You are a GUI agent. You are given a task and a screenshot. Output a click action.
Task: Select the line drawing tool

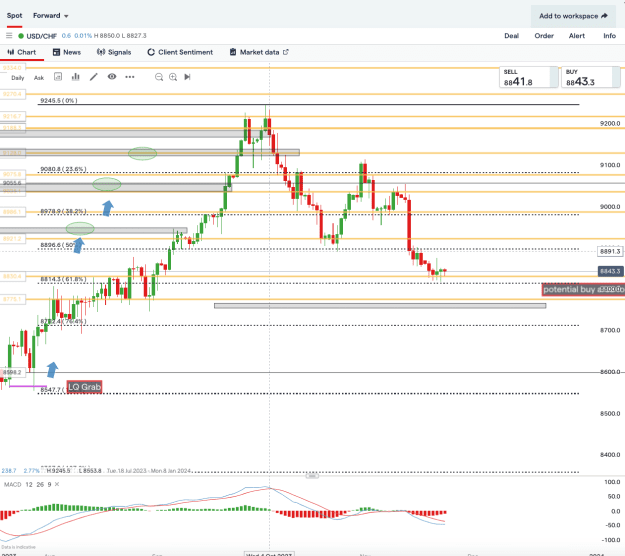[94, 77]
